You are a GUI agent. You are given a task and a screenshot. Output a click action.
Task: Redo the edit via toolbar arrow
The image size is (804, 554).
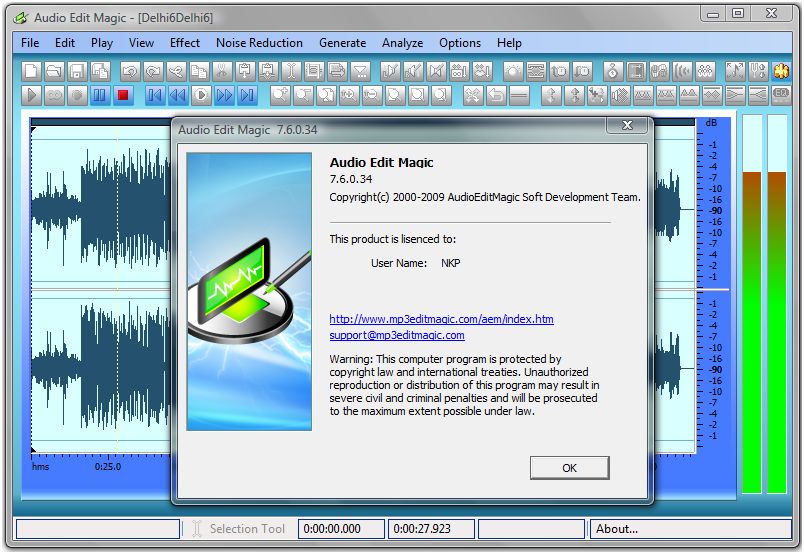[x=153, y=71]
